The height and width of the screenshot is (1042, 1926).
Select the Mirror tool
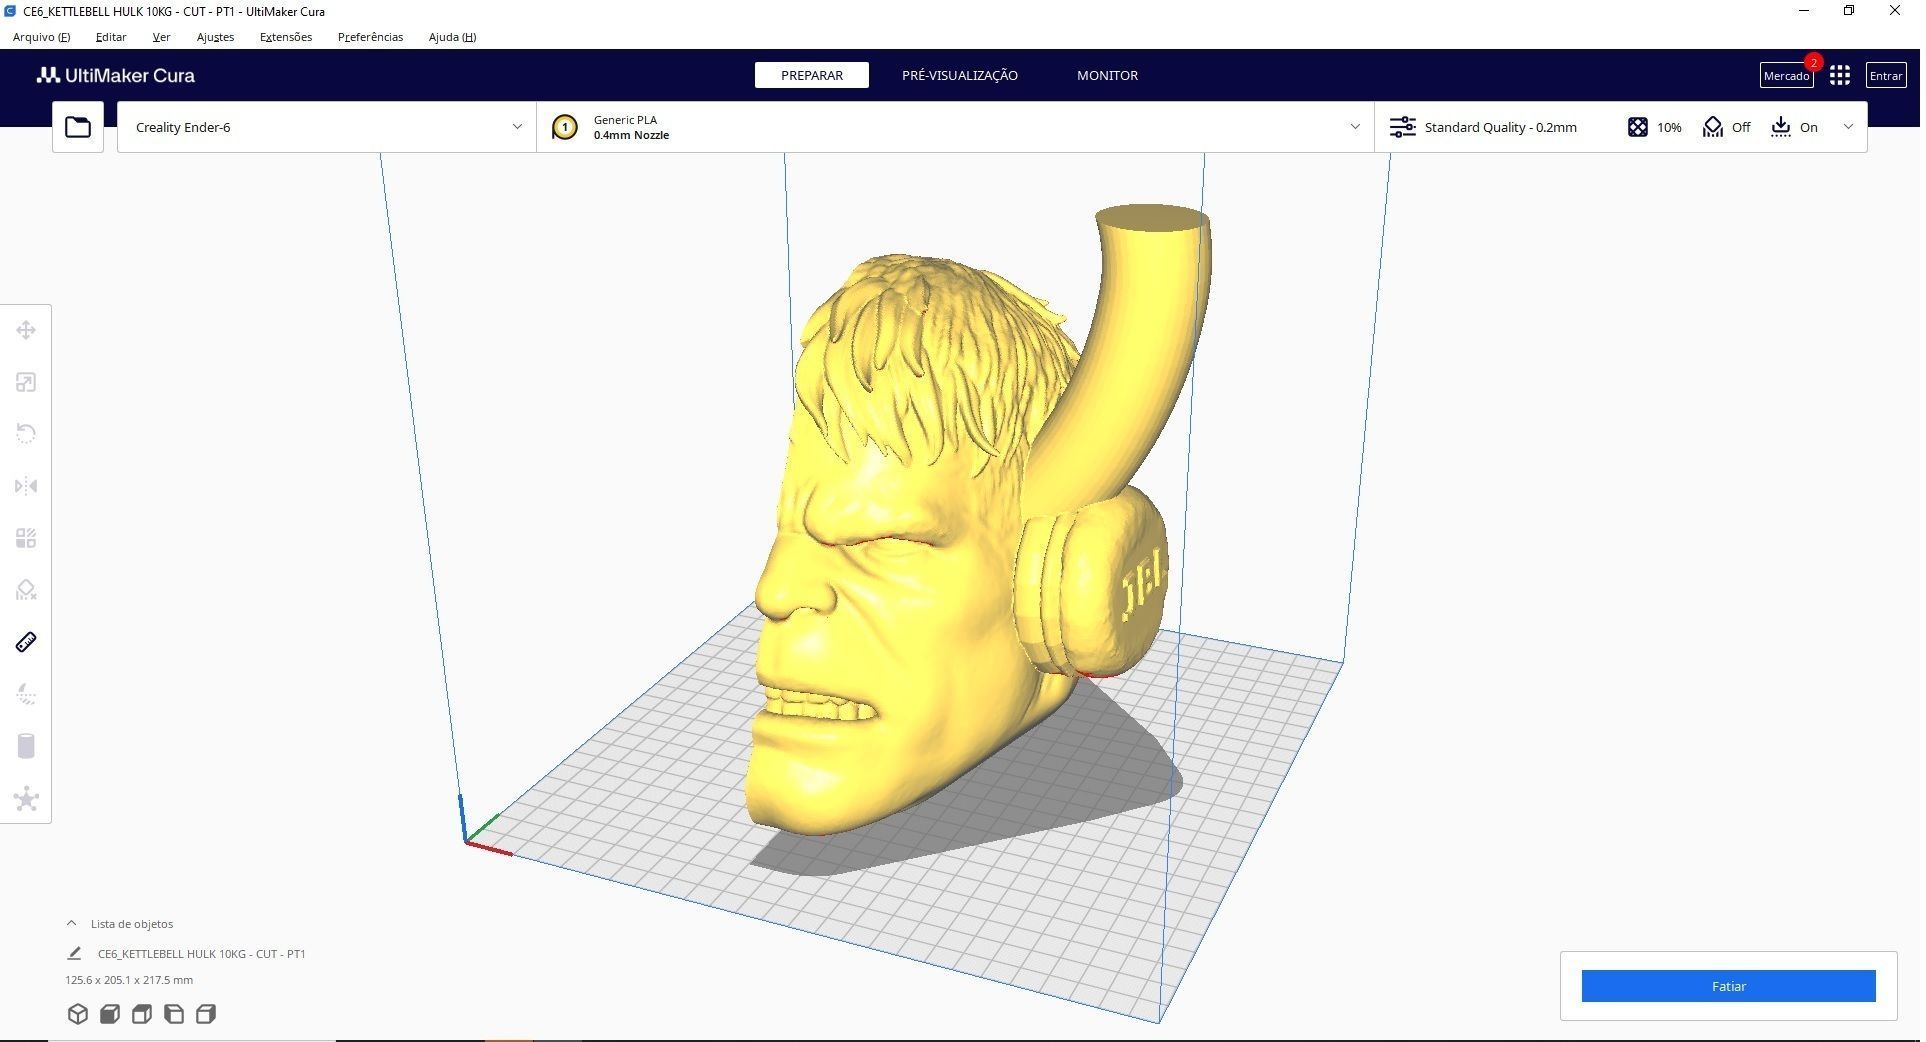point(26,486)
